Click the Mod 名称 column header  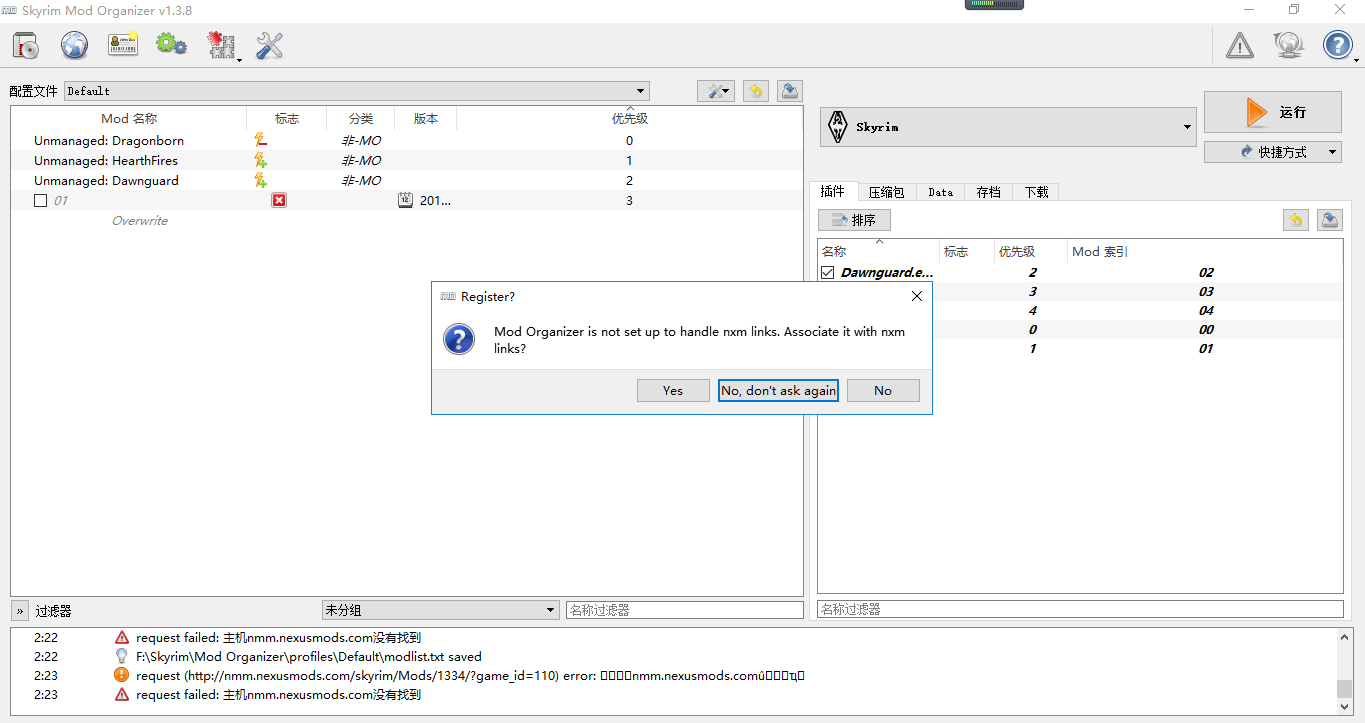pyautogui.click(x=129, y=118)
